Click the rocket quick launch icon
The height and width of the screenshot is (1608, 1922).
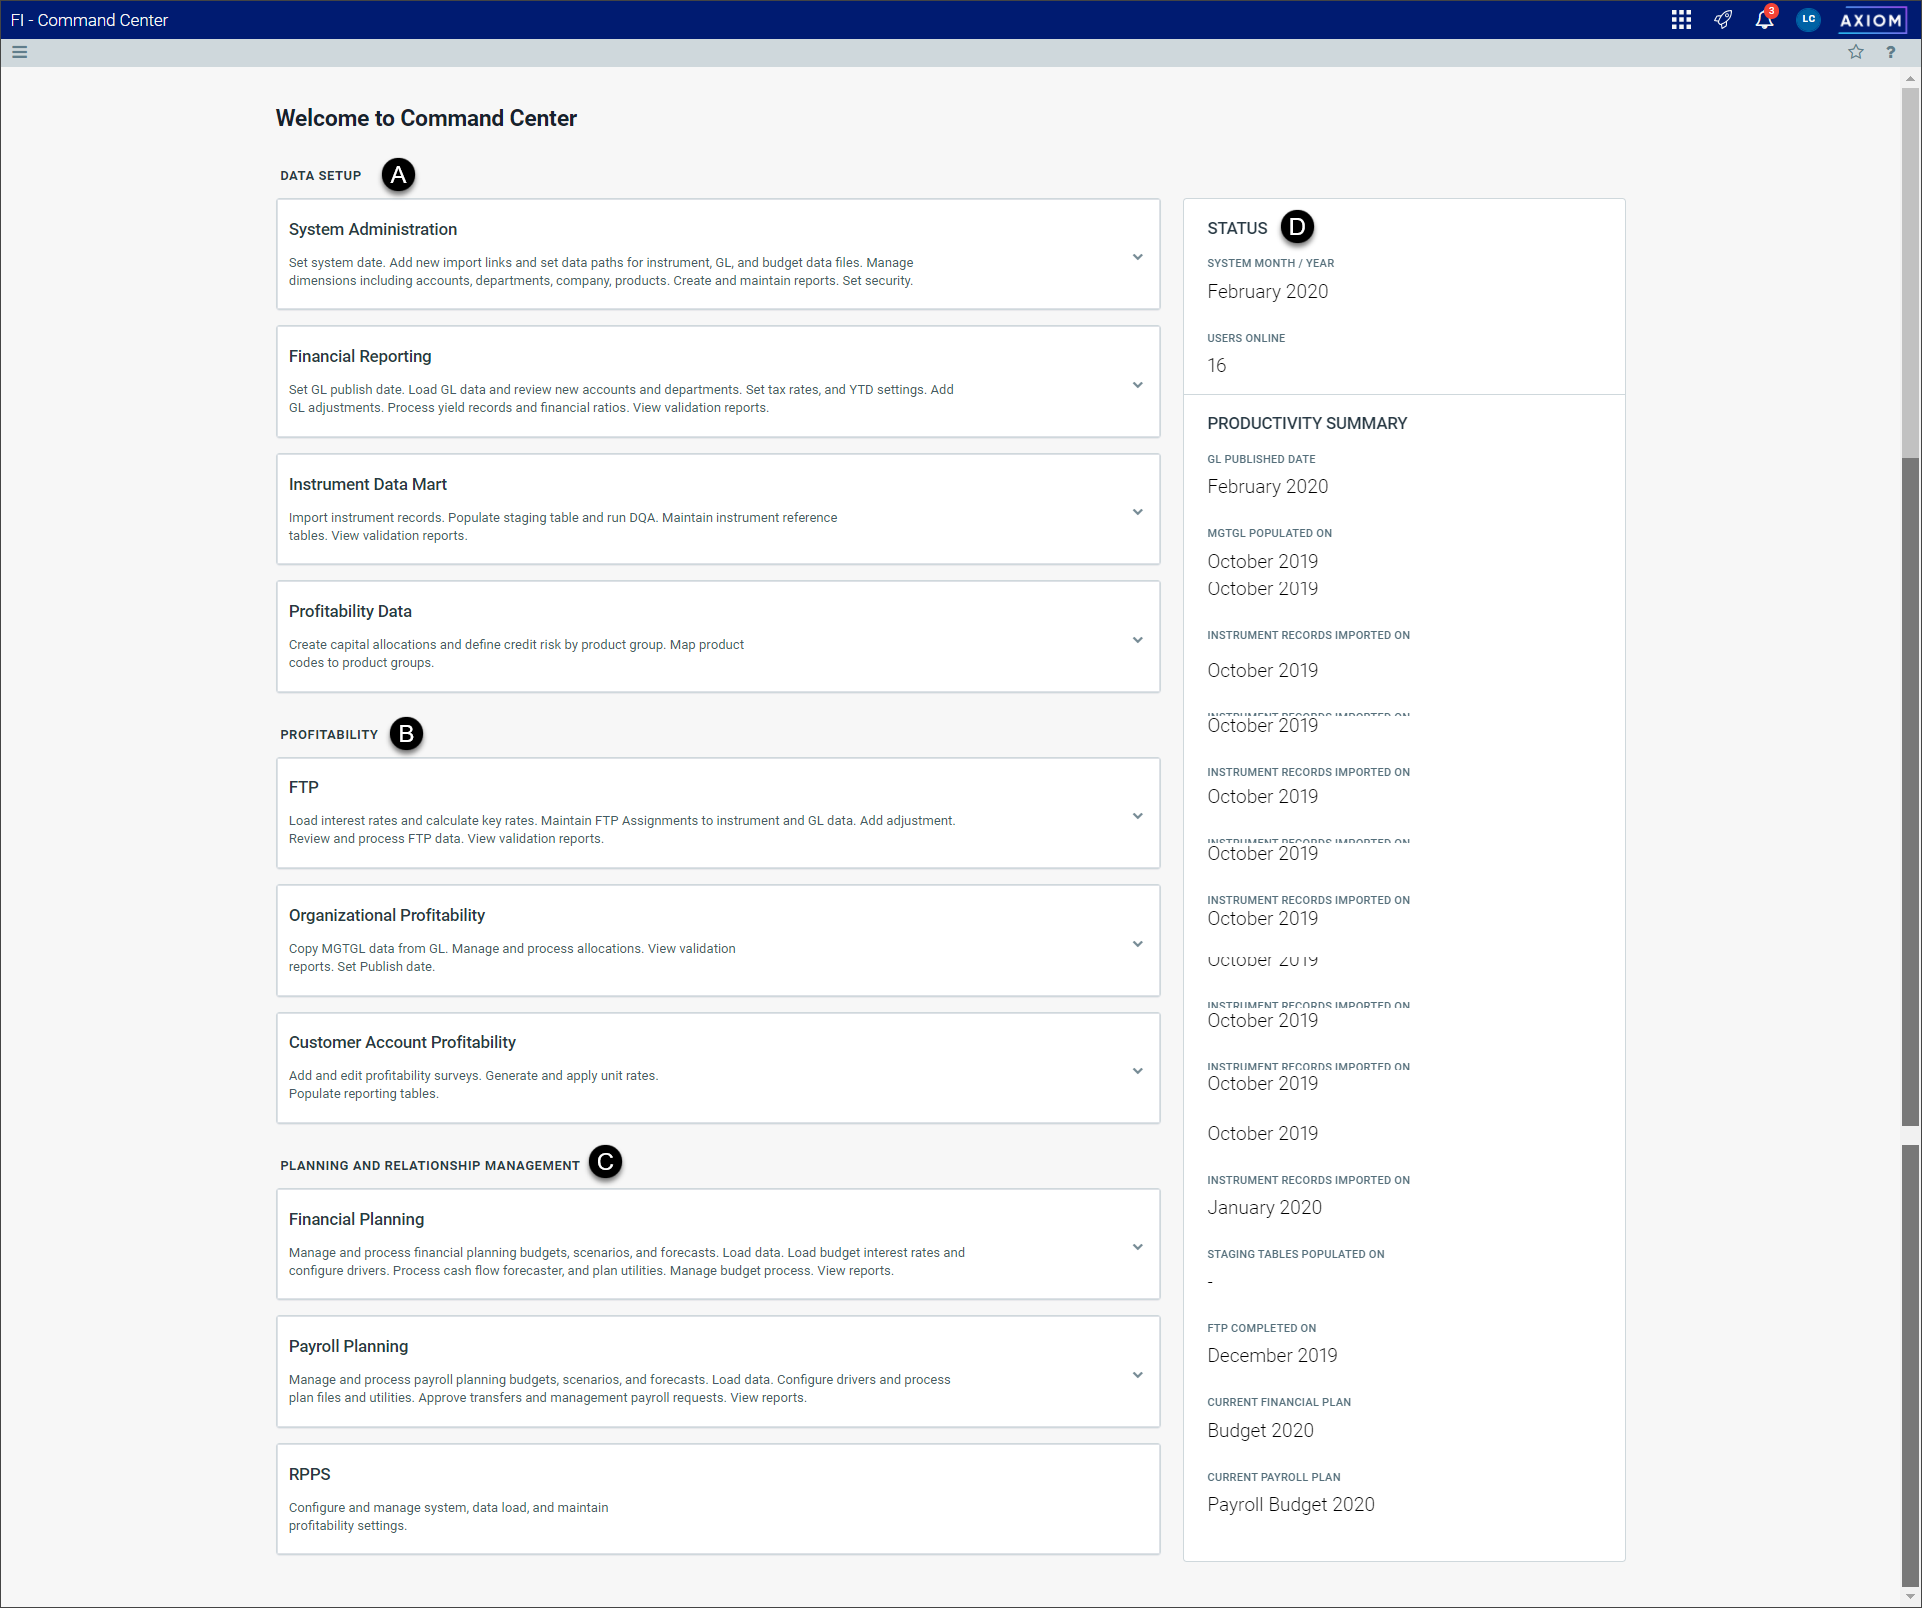(1723, 20)
